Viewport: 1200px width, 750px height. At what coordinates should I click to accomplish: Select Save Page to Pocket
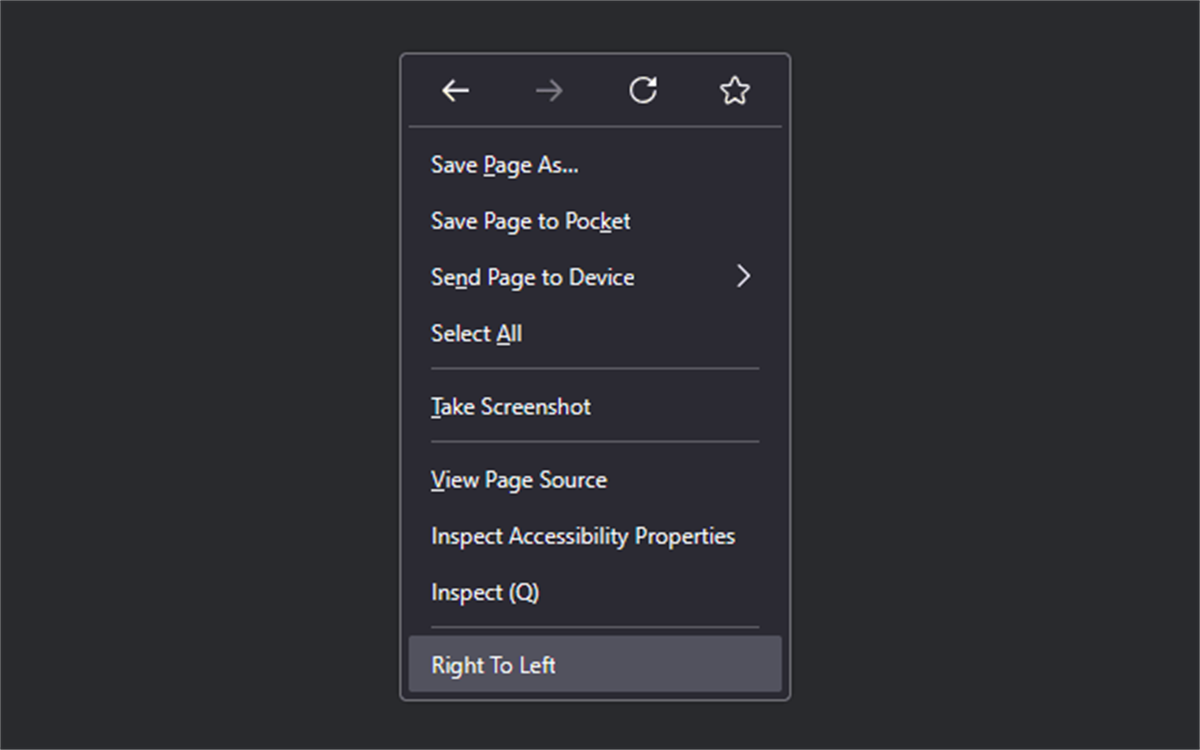[595, 221]
